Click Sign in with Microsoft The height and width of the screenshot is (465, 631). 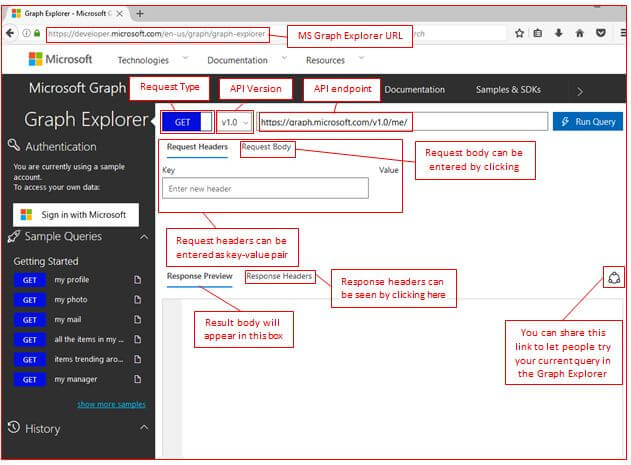coord(76,215)
